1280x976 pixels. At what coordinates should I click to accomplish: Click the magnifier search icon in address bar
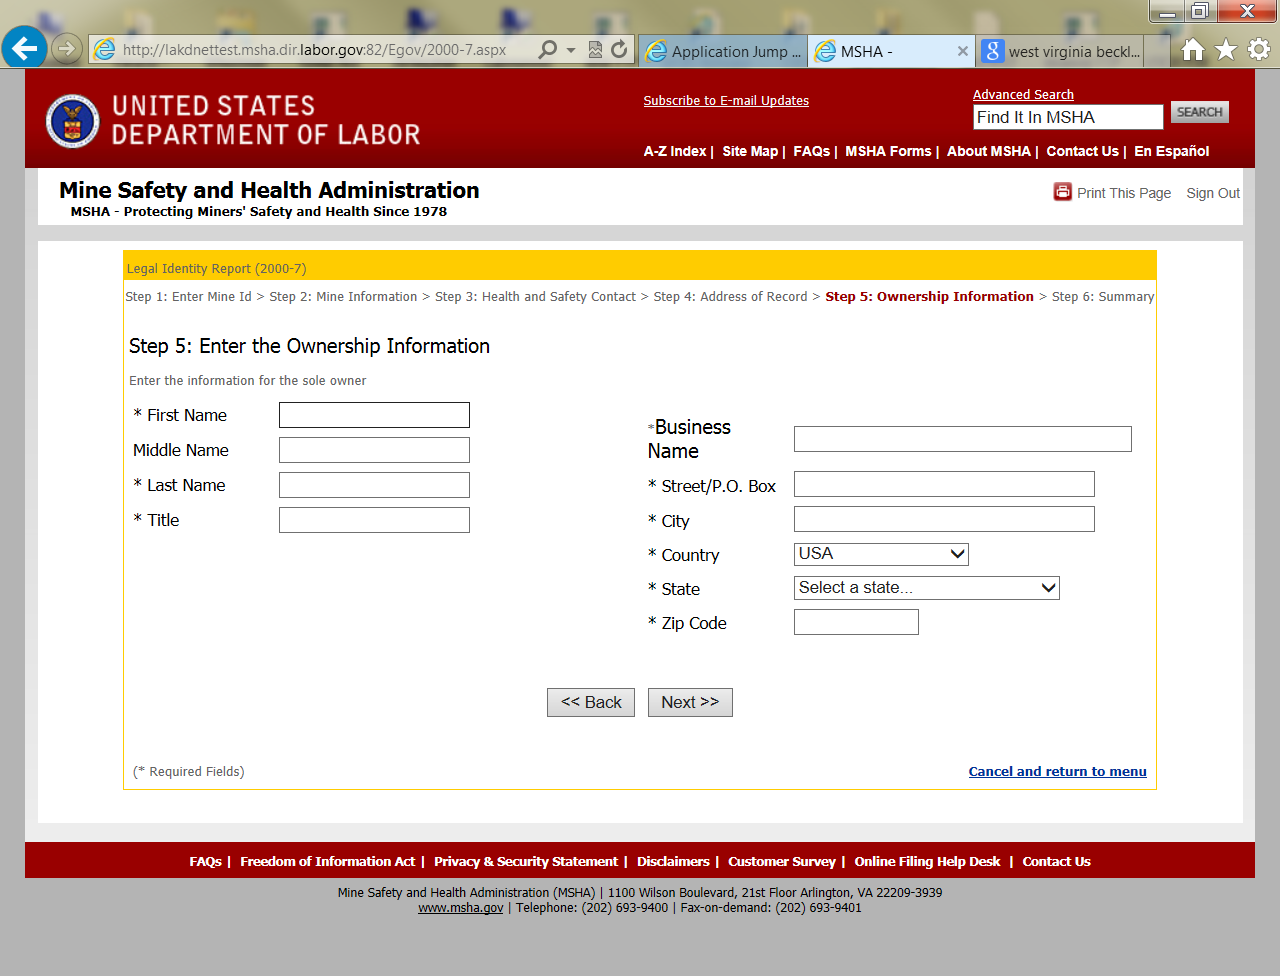547,49
